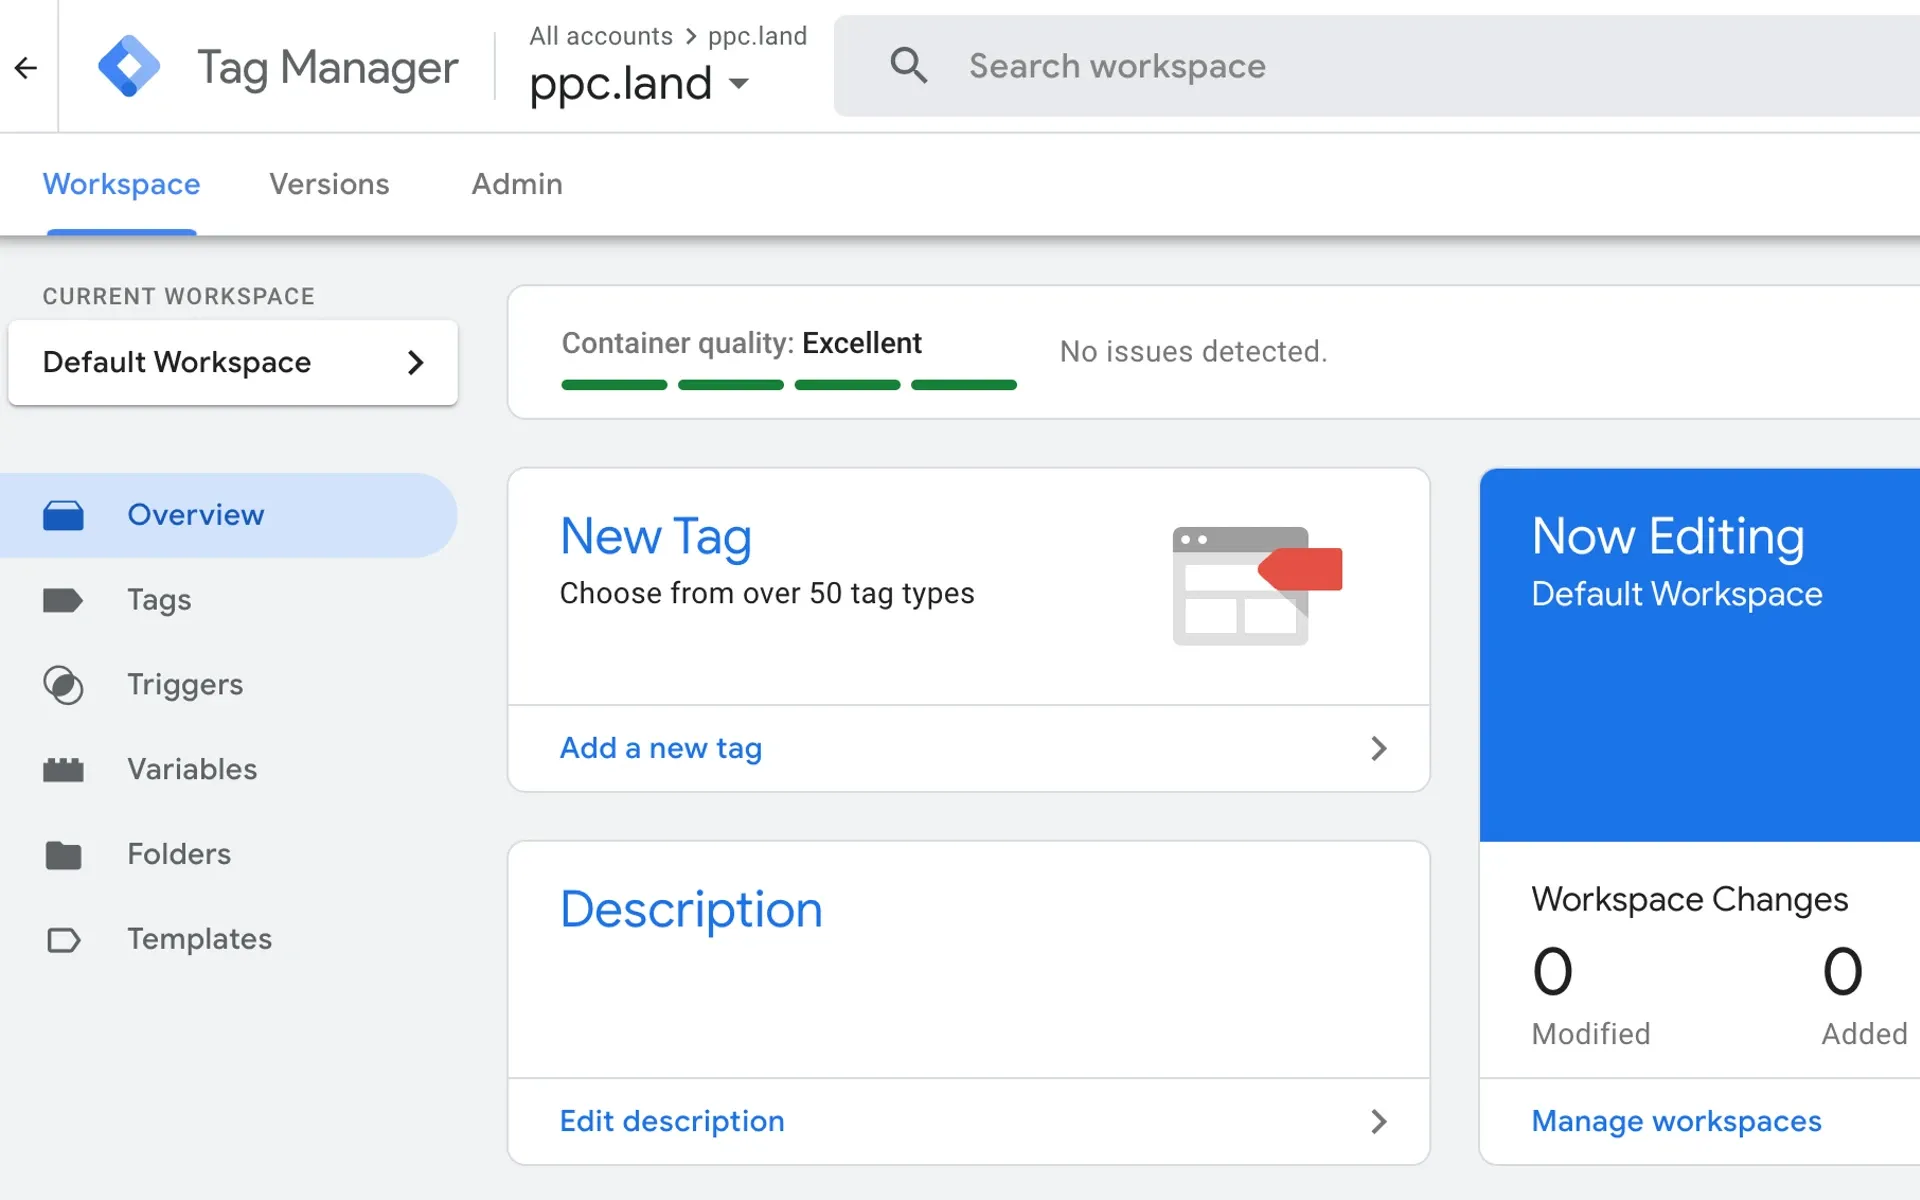This screenshot has height=1200, width=1920.
Task: Open Folders via its folder icon
Action: pos(63,854)
